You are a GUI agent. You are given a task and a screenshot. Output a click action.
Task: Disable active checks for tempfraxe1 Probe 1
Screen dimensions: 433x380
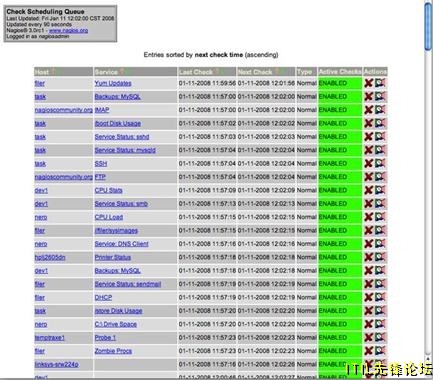[x=368, y=338]
